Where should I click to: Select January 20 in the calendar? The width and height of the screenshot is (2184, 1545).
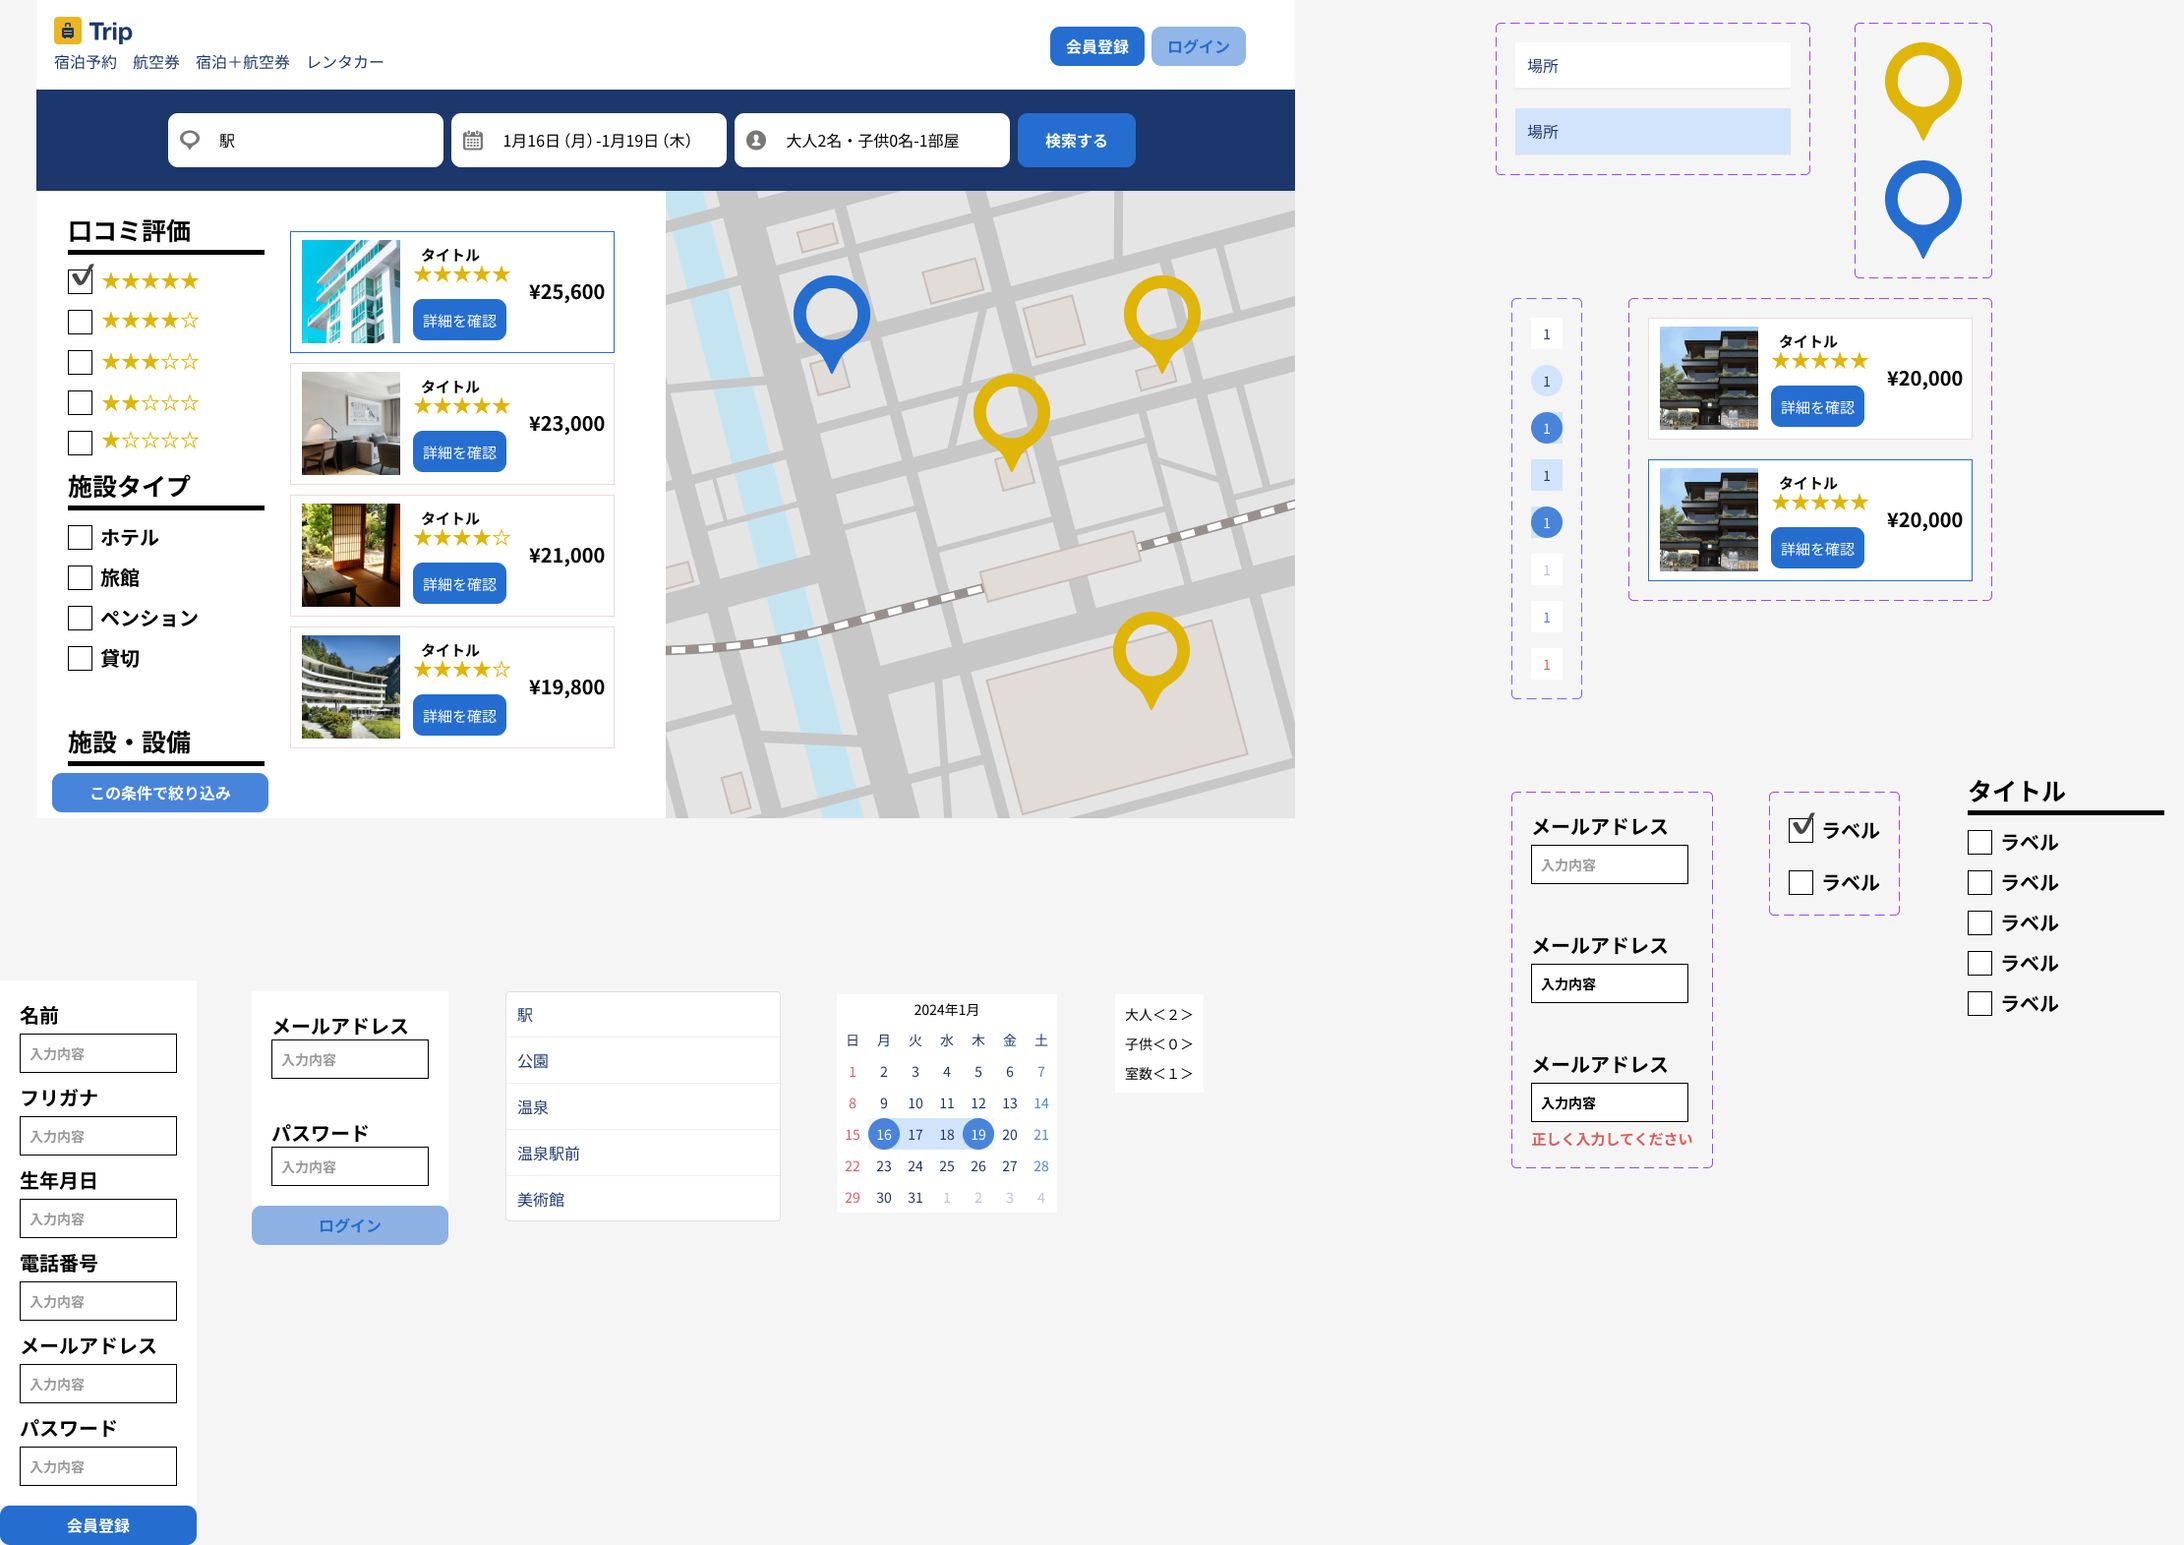(x=1009, y=1135)
